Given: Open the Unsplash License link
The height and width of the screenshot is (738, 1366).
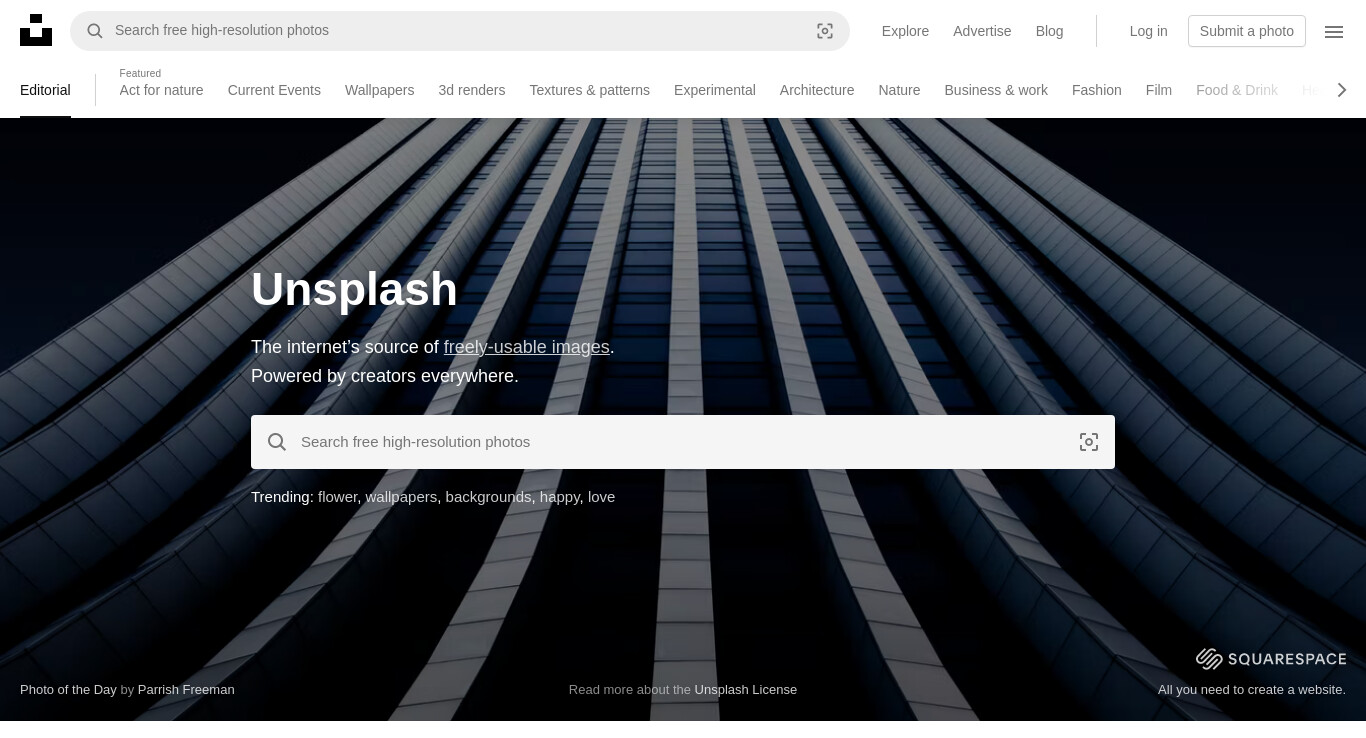Looking at the screenshot, I should coord(746,689).
